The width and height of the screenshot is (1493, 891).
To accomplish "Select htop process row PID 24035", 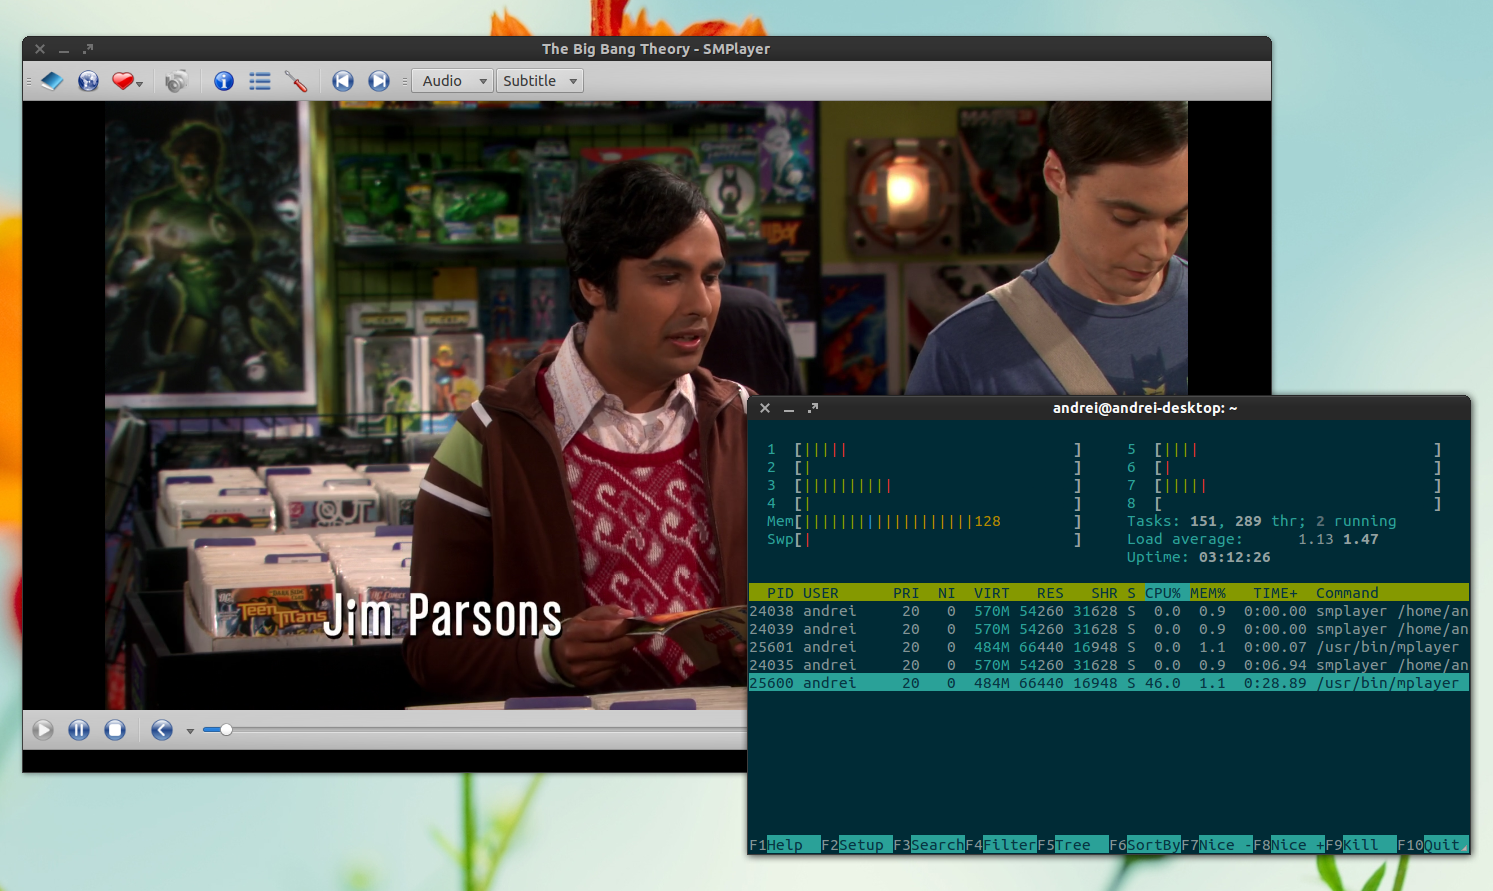I will 1109,665.
